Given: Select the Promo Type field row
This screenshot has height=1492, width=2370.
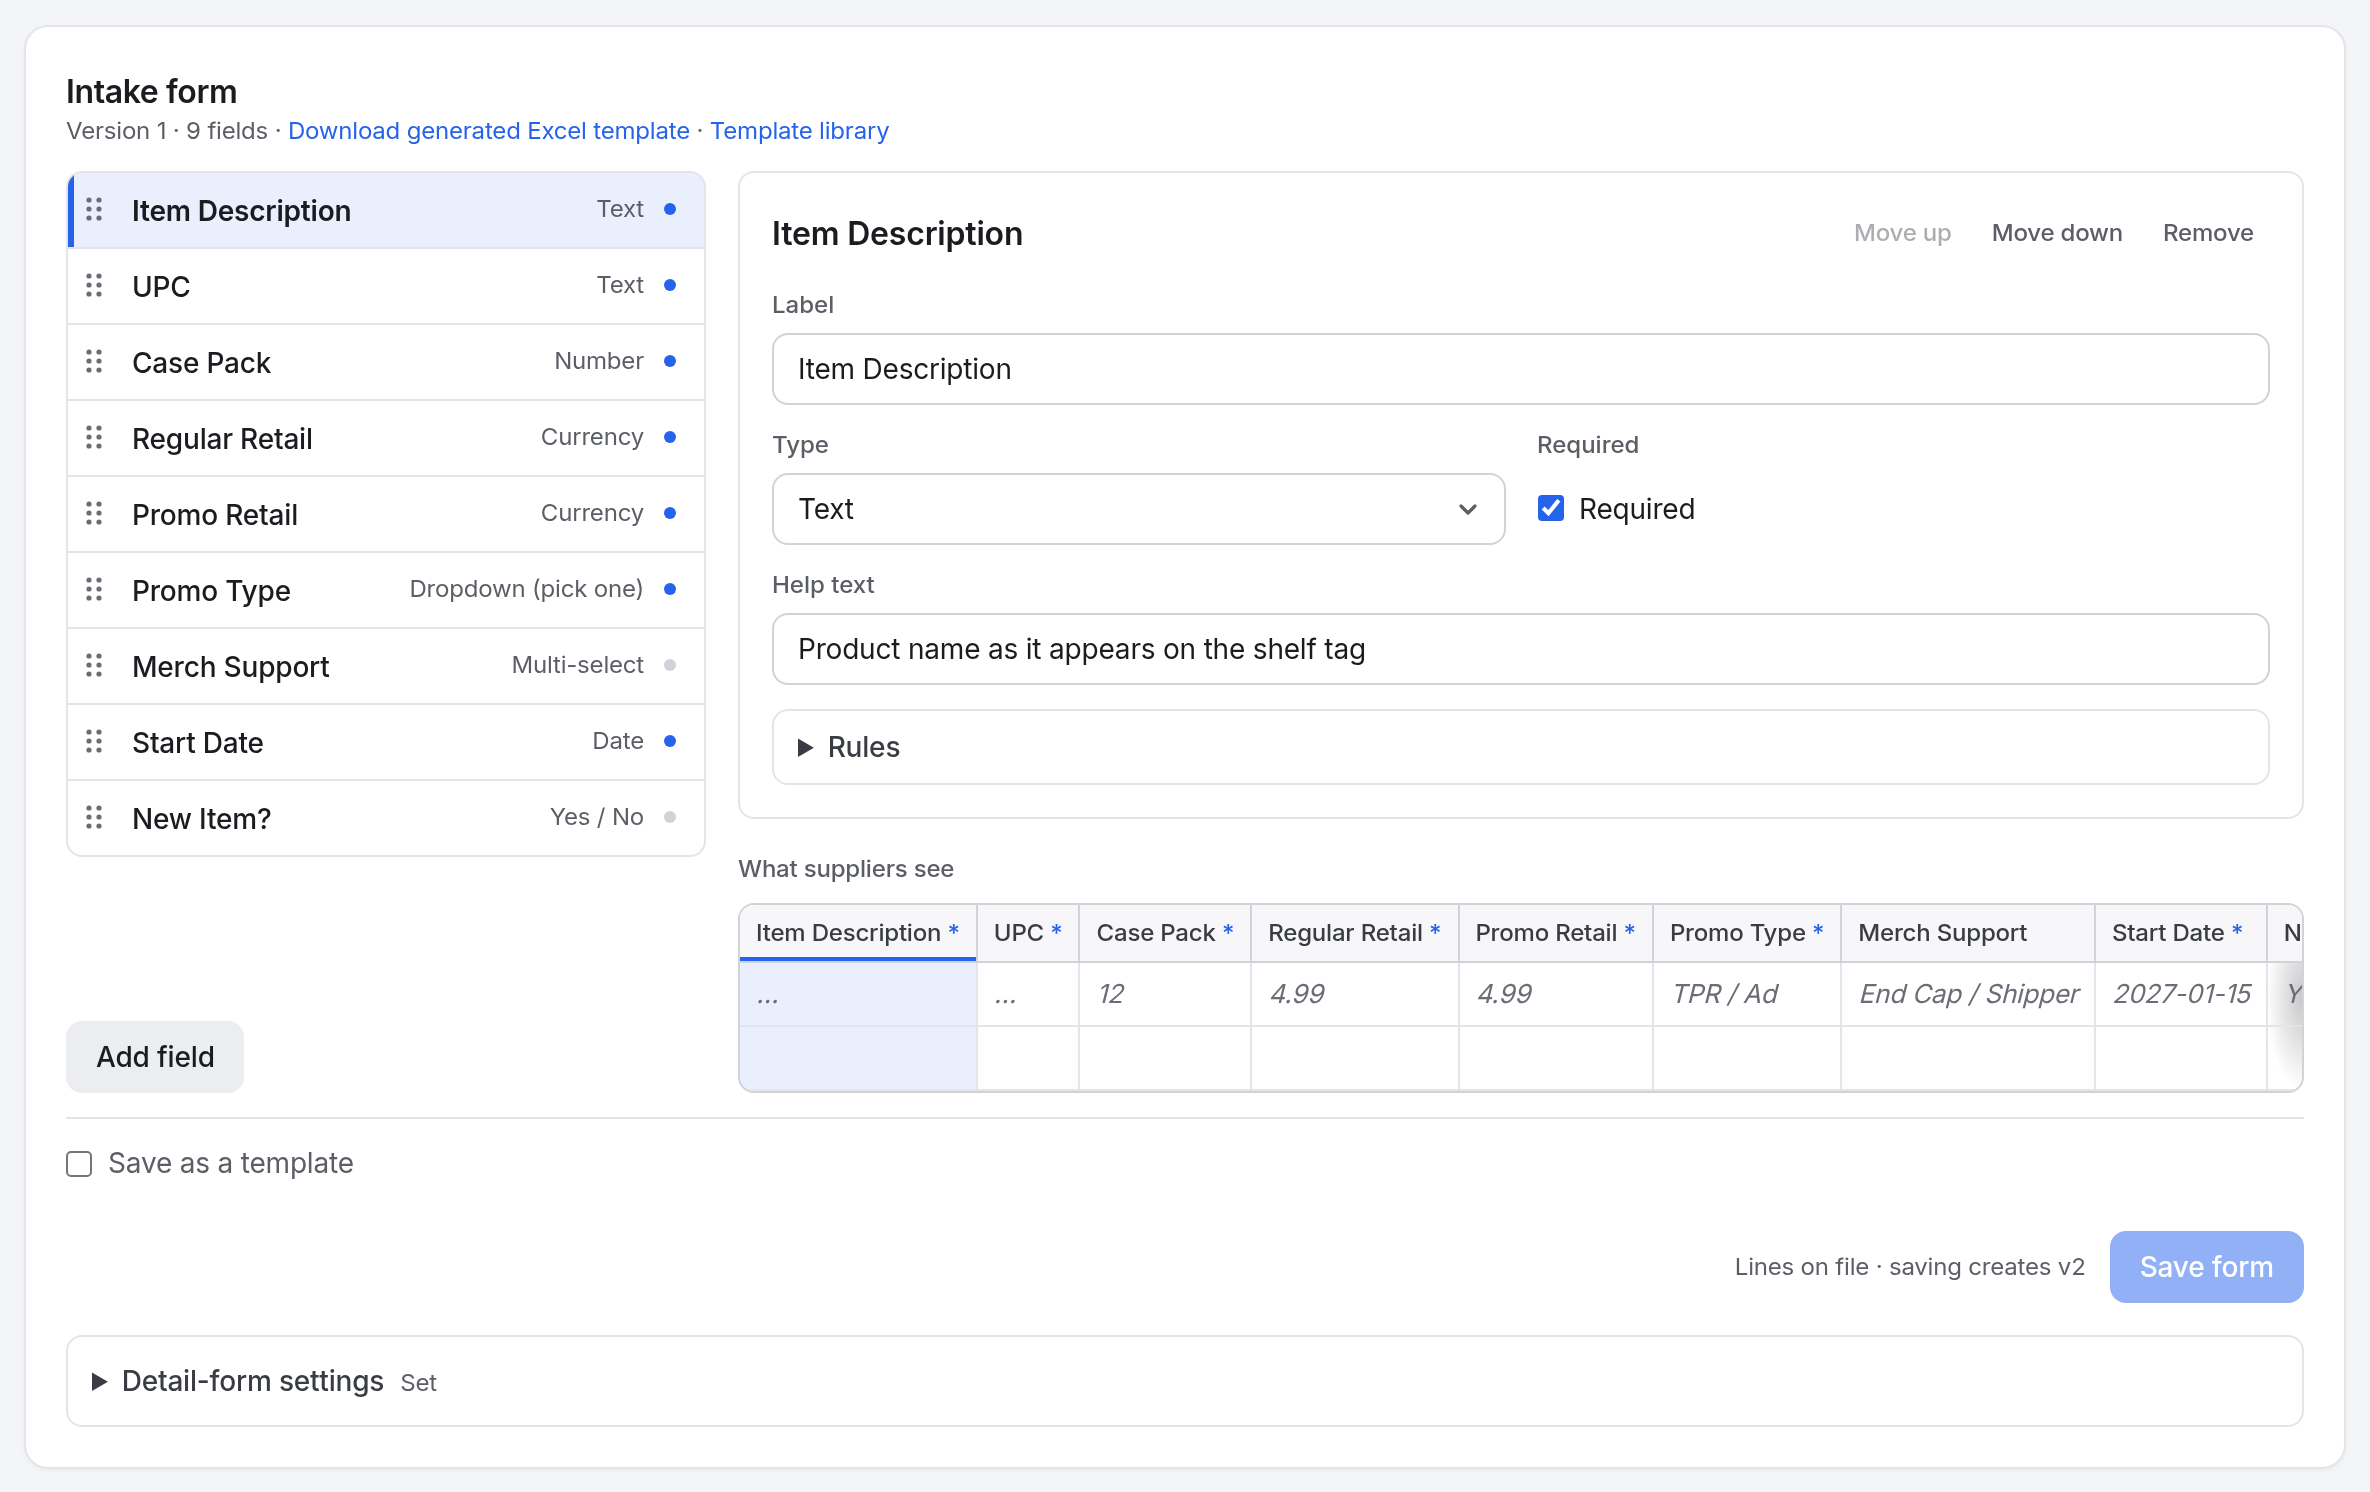Looking at the screenshot, I should coord(386,590).
